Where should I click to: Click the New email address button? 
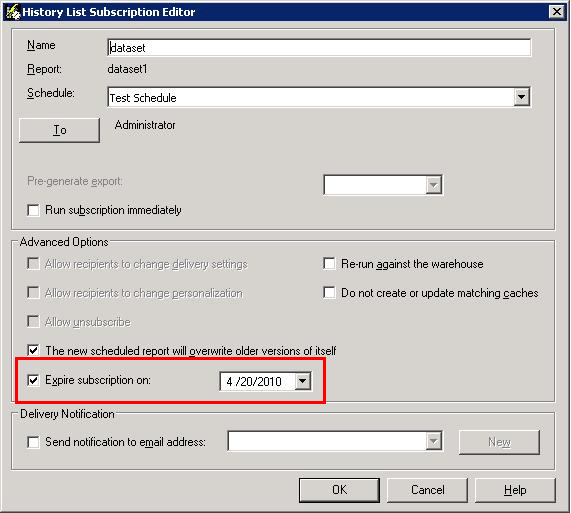click(499, 442)
